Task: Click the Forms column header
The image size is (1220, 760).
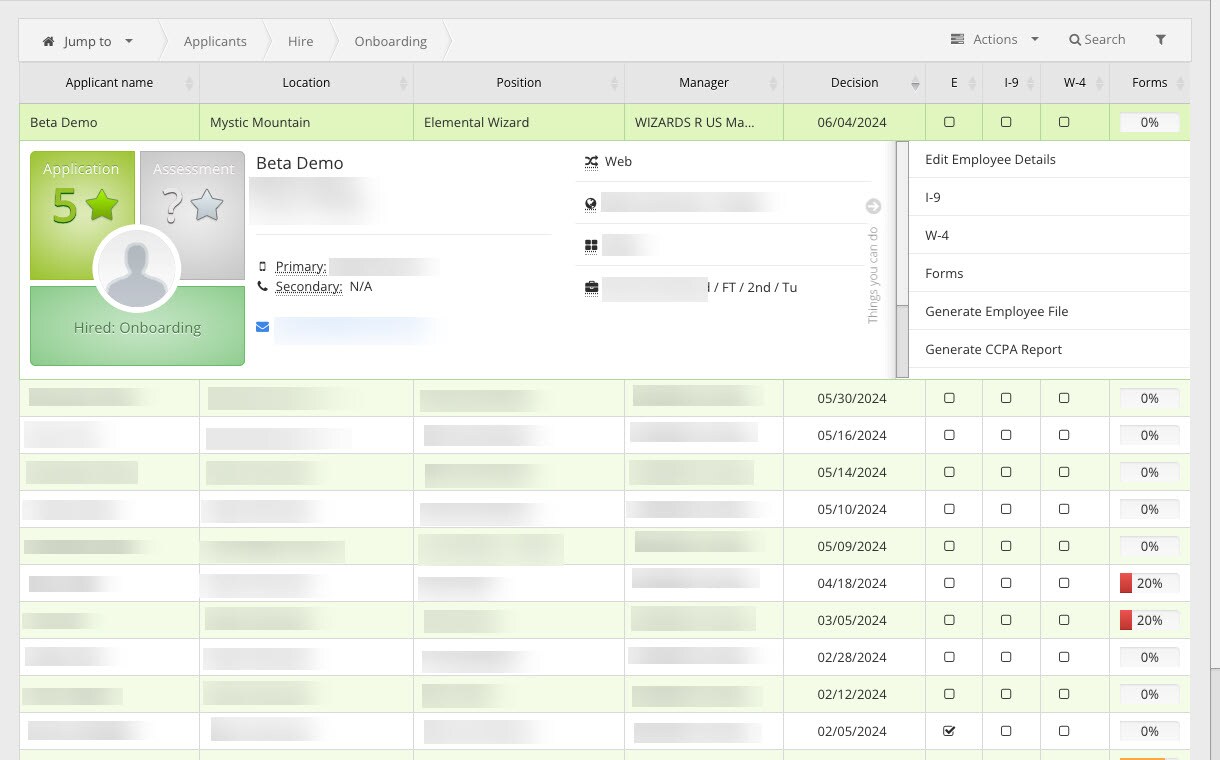Action: point(1150,83)
